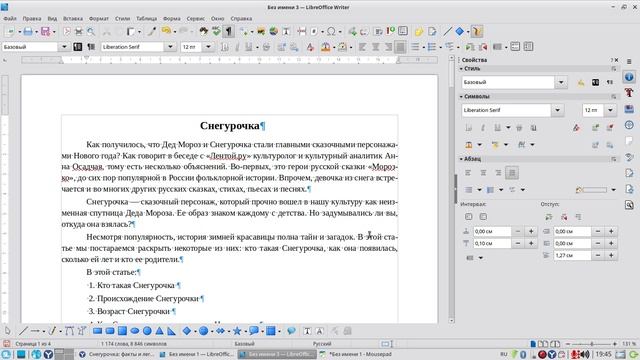Click the vertical document scrollbar
The height and width of the screenshot is (360, 640).
click(451, 188)
